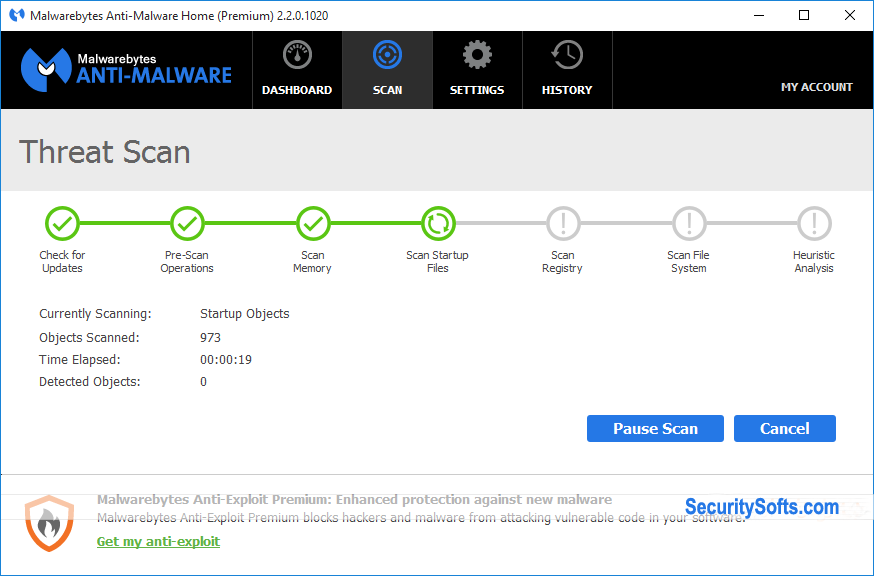The image size is (874, 576).
Task: Click the Objects Scanned label
Action: click(x=89, y=338)
